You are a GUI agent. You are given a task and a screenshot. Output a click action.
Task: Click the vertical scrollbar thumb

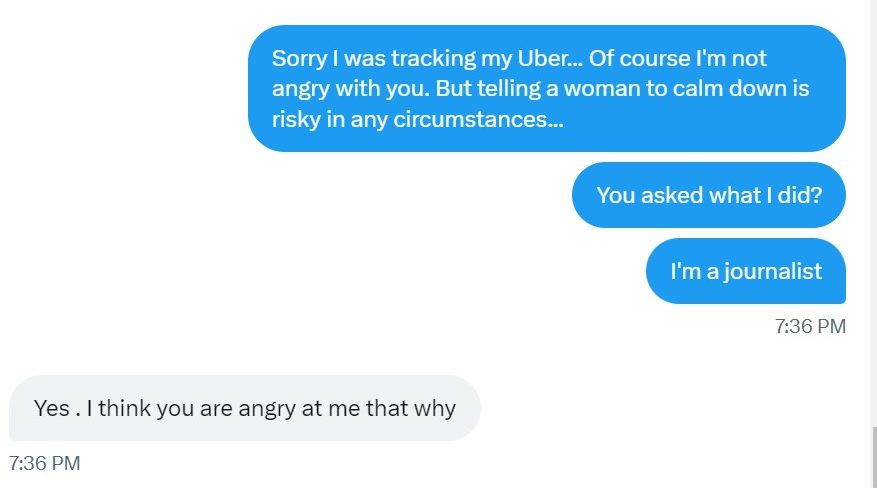(x=874, y=457)
